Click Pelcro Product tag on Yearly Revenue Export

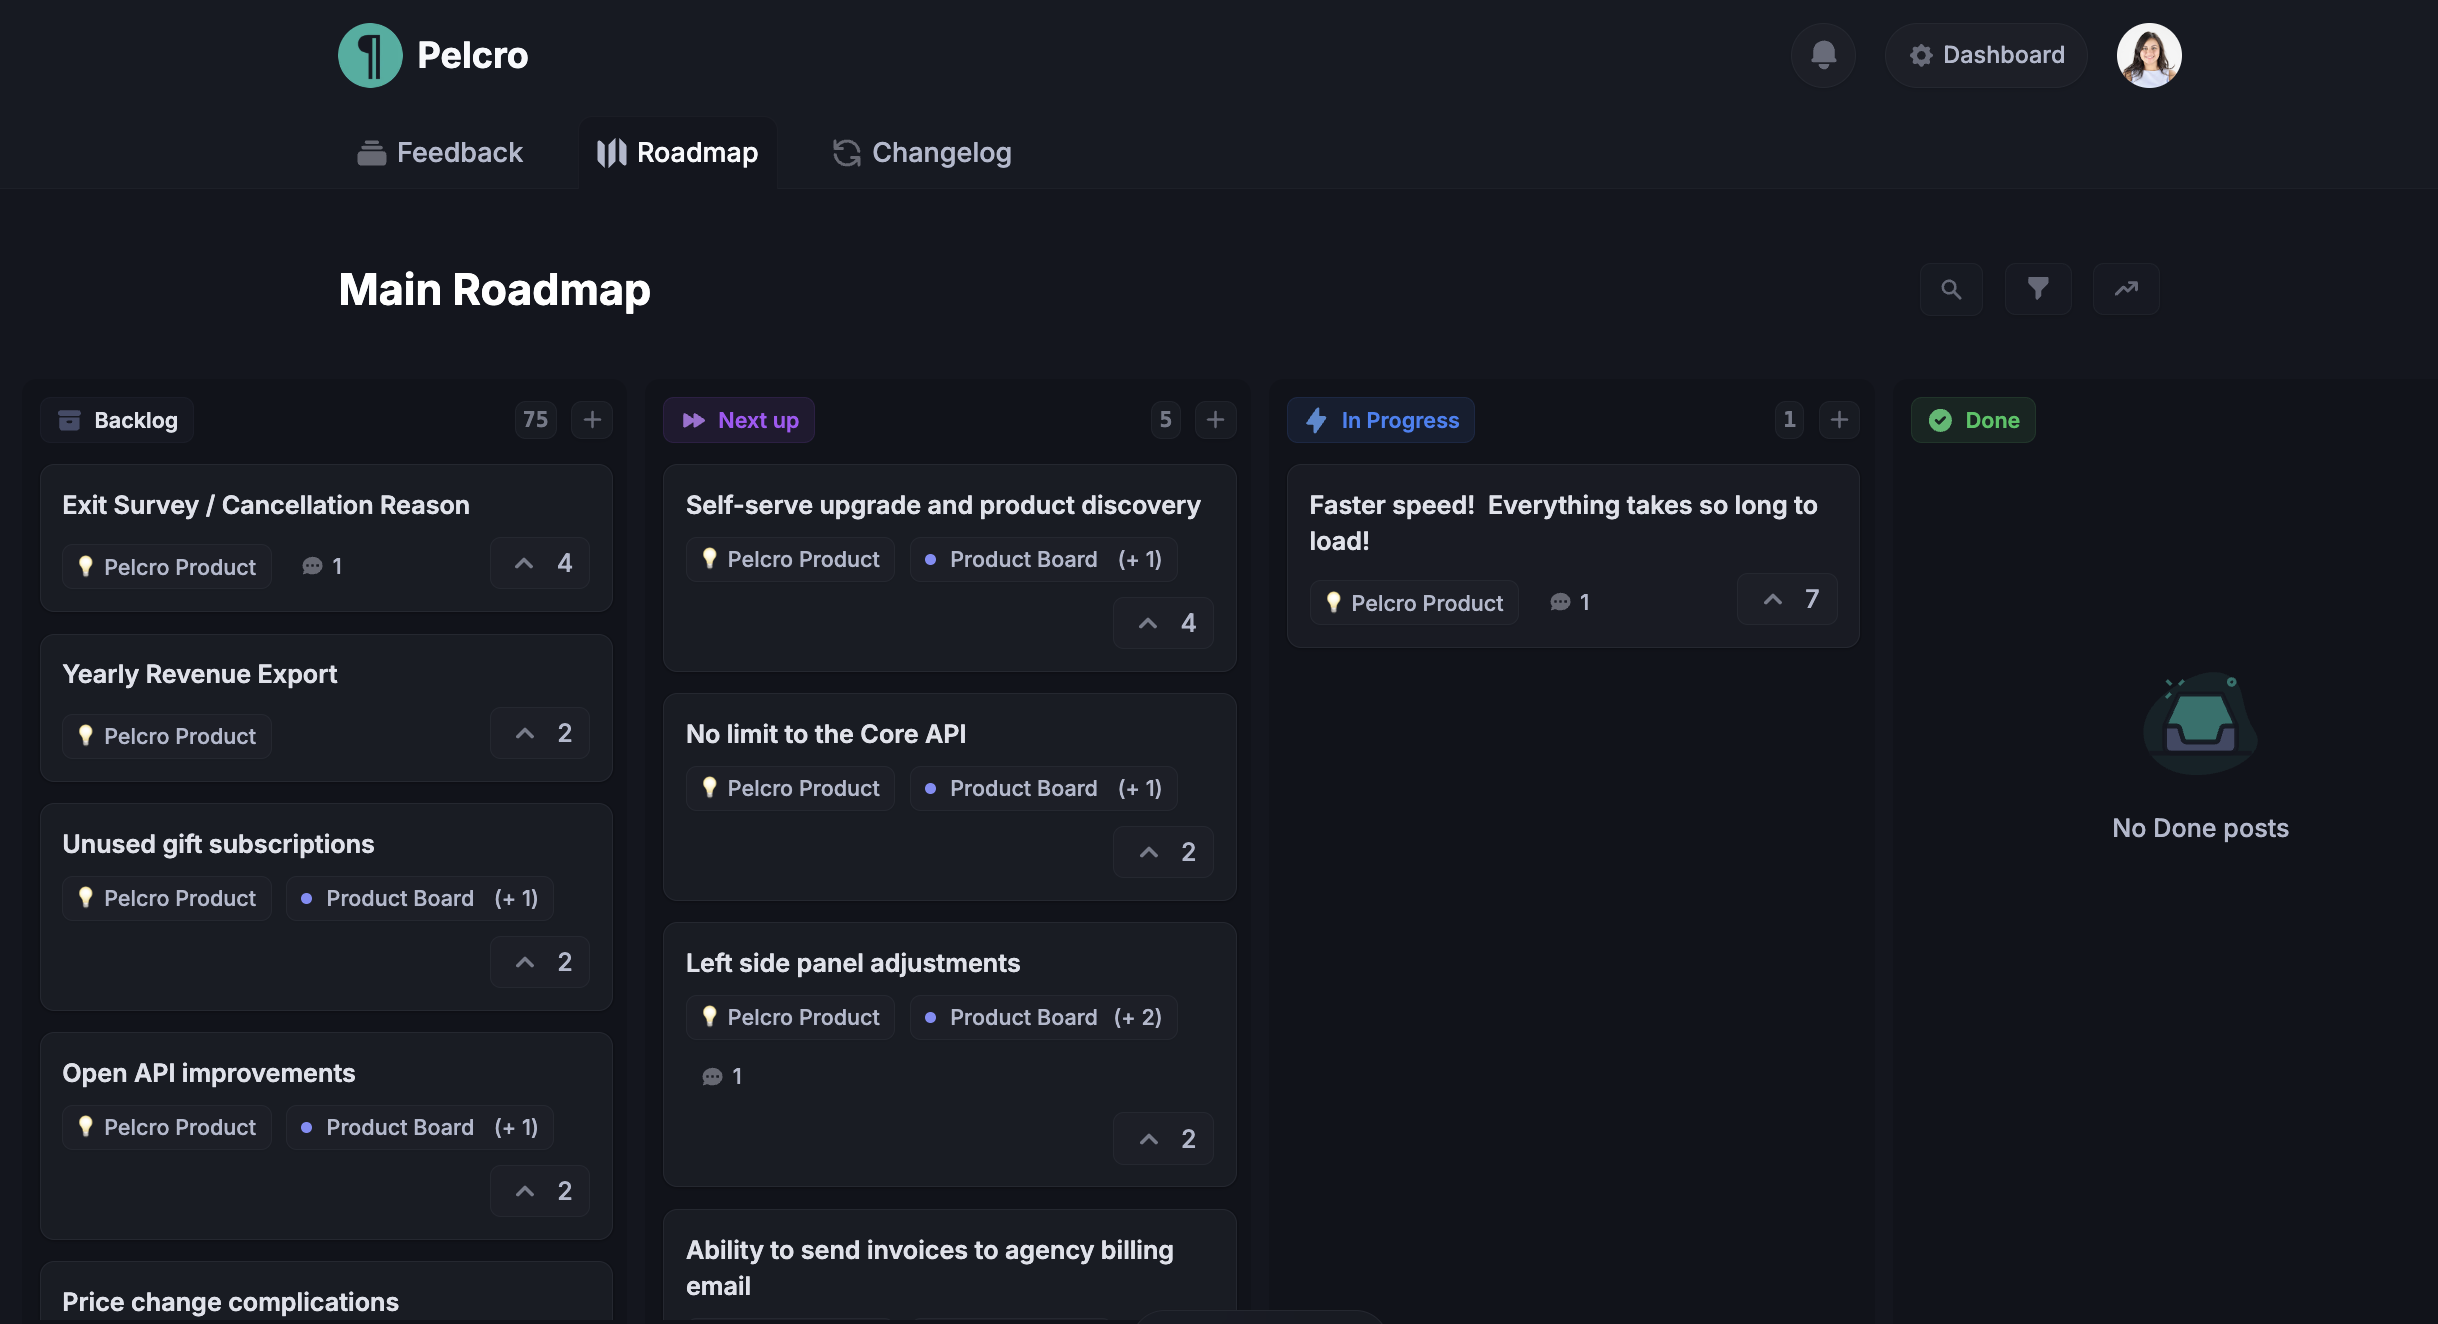167,736
